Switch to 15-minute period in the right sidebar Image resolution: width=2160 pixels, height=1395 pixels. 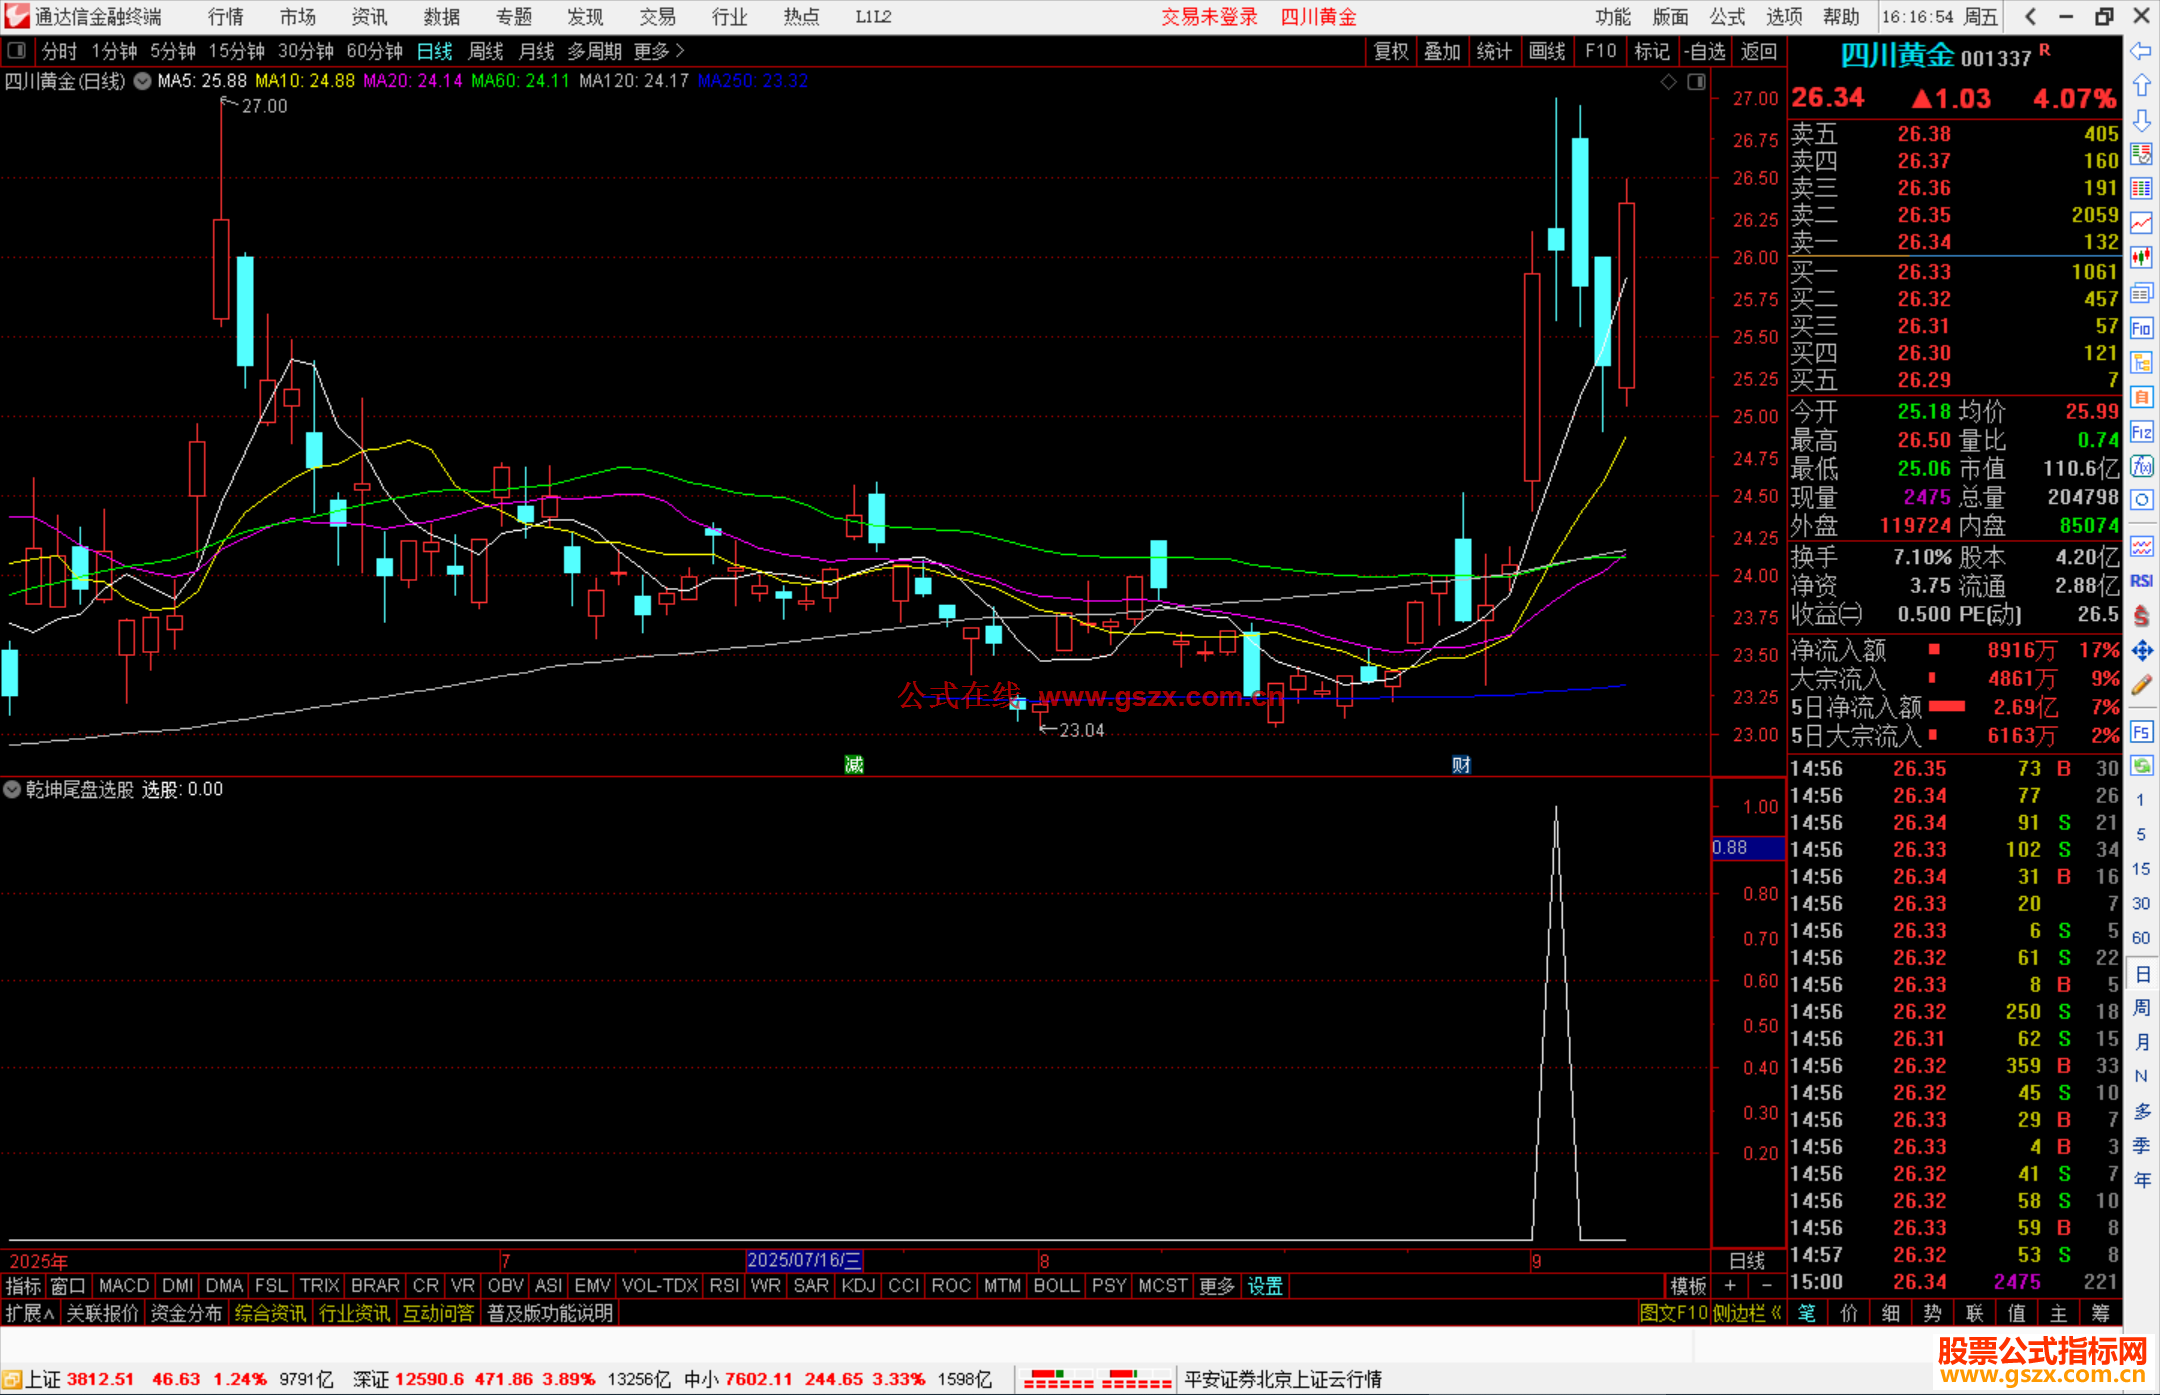(2141, 869)
